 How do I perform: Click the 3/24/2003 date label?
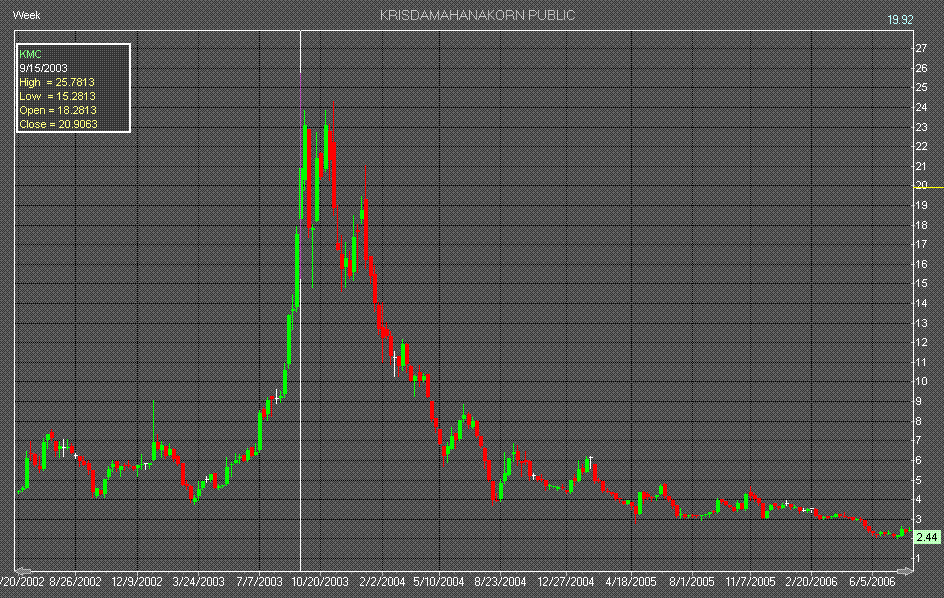(x=198, y=582)
